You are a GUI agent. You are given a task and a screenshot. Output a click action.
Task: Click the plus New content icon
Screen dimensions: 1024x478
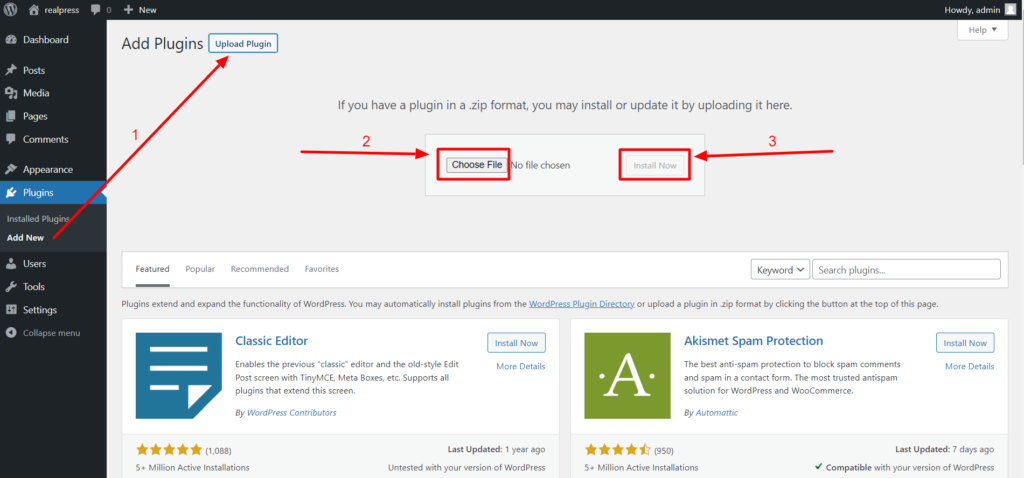click(129, 10)
